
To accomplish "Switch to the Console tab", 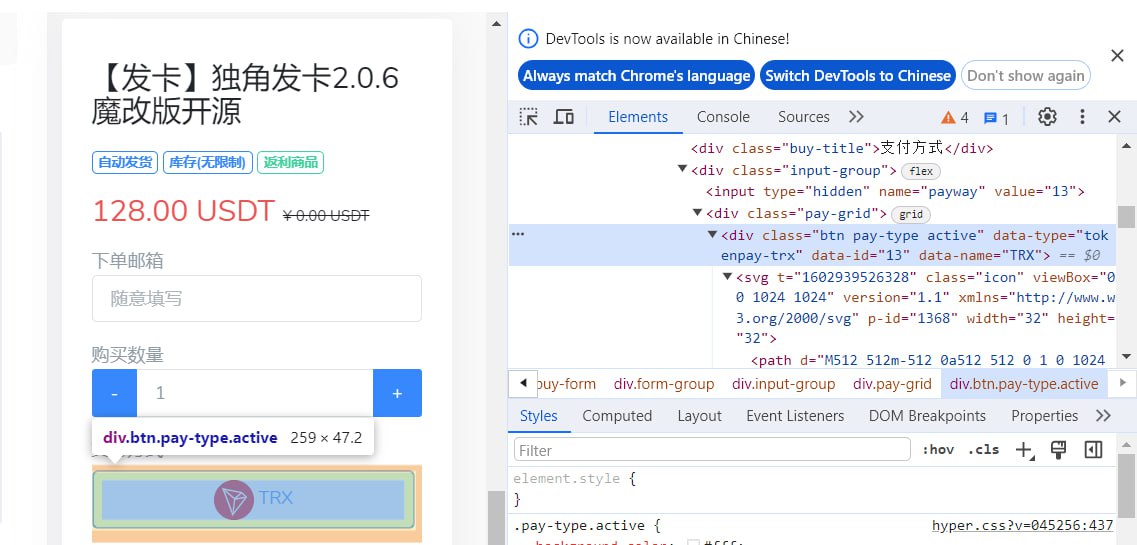I will click(x=723, y=117).
